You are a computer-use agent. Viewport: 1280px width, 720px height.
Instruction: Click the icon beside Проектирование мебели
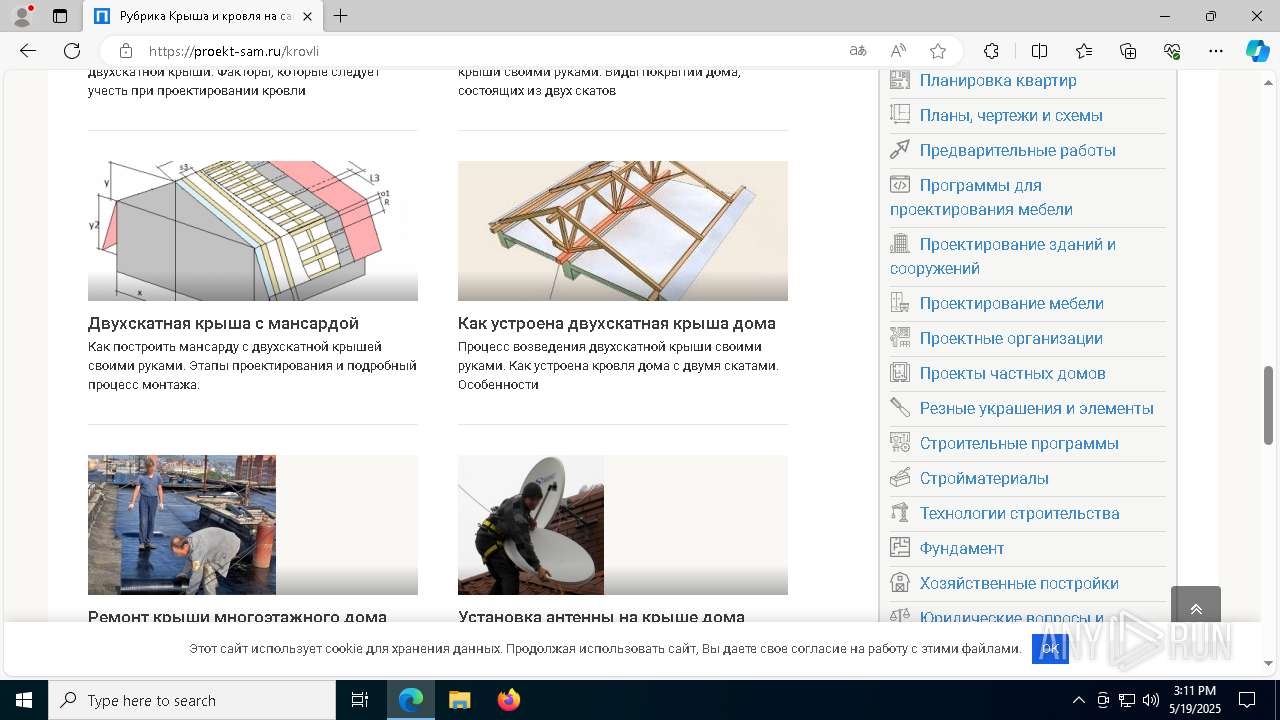[x=900, y=303]
